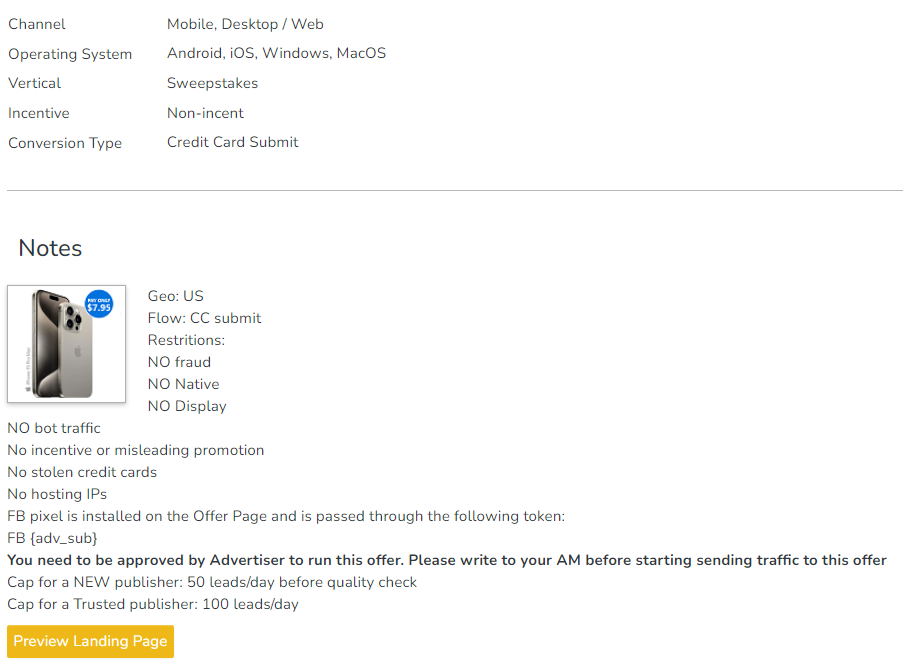Open the iPhone offer thumbnail image
Image resolution: width=903 pixels, height=672 pixels.
(66, 344)
